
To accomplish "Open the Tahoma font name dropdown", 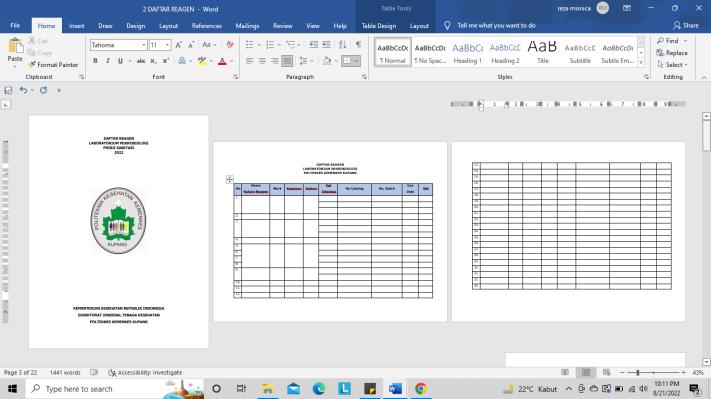I will pos(144,45).
